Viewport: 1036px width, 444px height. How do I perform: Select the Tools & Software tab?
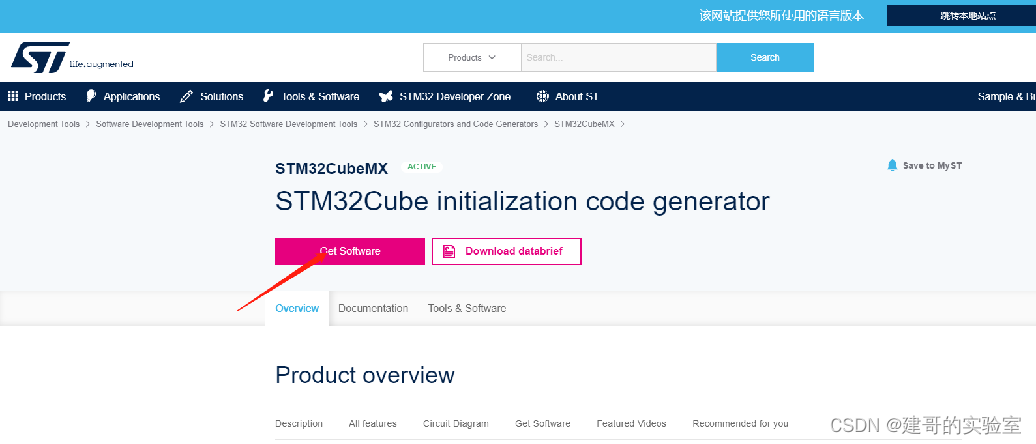(467, 308)
